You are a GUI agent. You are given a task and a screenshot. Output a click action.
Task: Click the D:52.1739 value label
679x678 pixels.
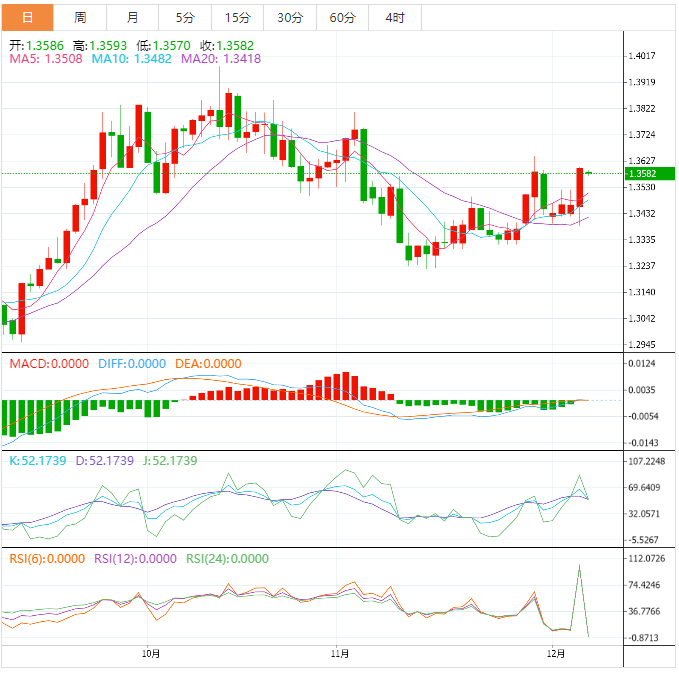(x=105, y=461)
